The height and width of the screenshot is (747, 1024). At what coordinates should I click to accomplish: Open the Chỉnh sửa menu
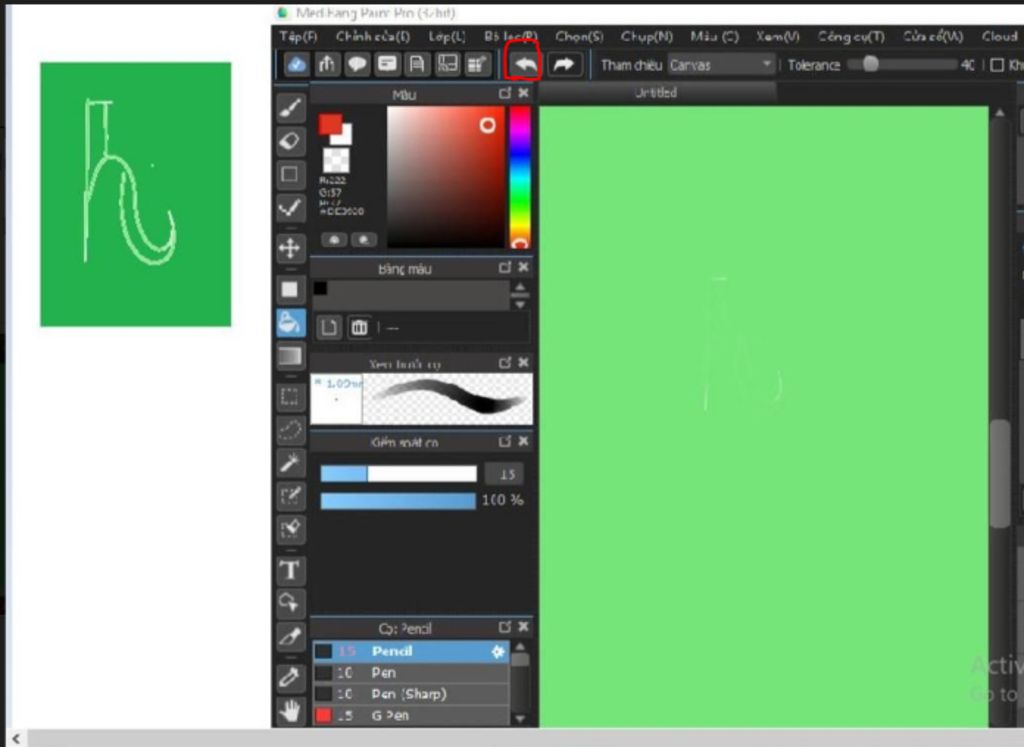373,37
